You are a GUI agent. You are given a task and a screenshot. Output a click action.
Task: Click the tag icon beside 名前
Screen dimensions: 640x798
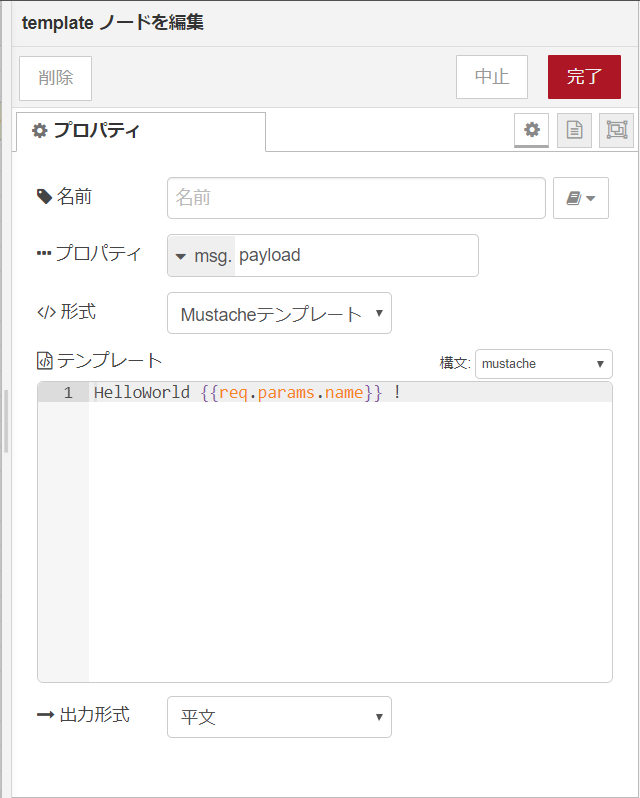pyautogui.click(x=45, y=196)
